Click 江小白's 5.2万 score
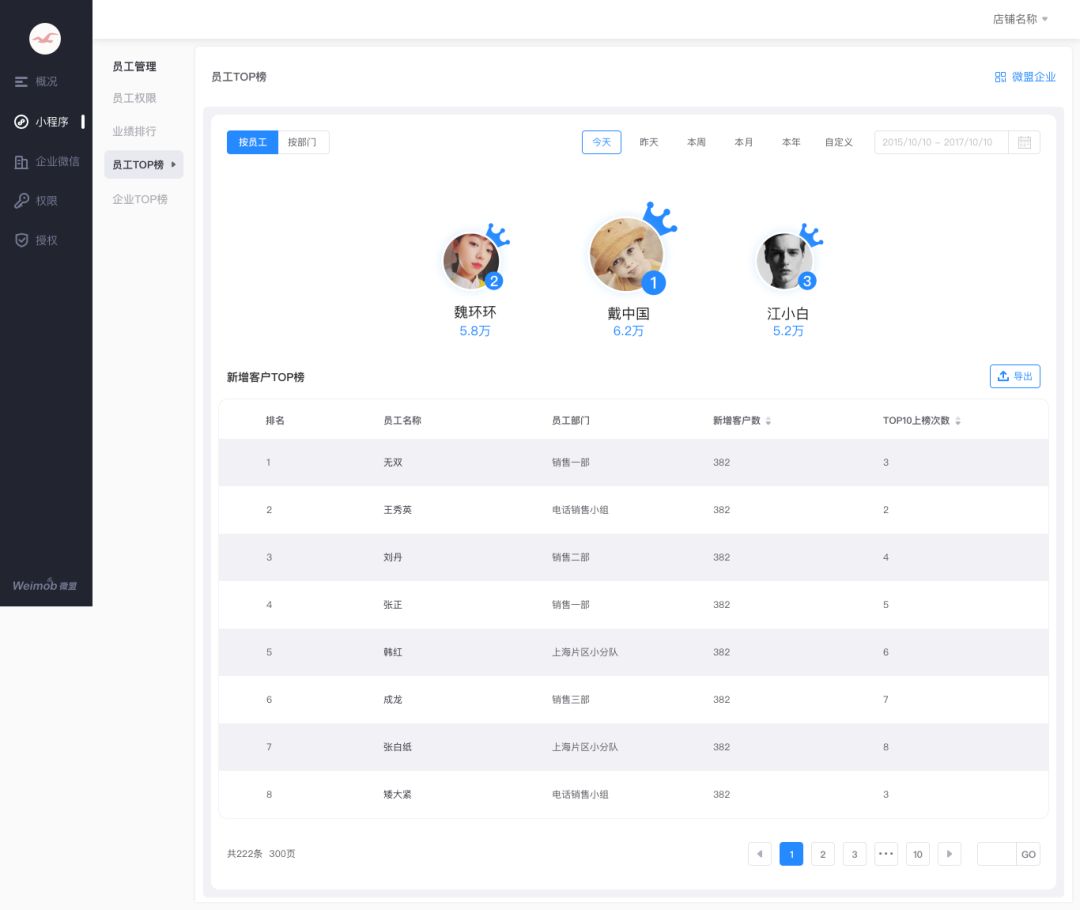Viewport: 1080px width, 910px height. [x=788, y=331]
